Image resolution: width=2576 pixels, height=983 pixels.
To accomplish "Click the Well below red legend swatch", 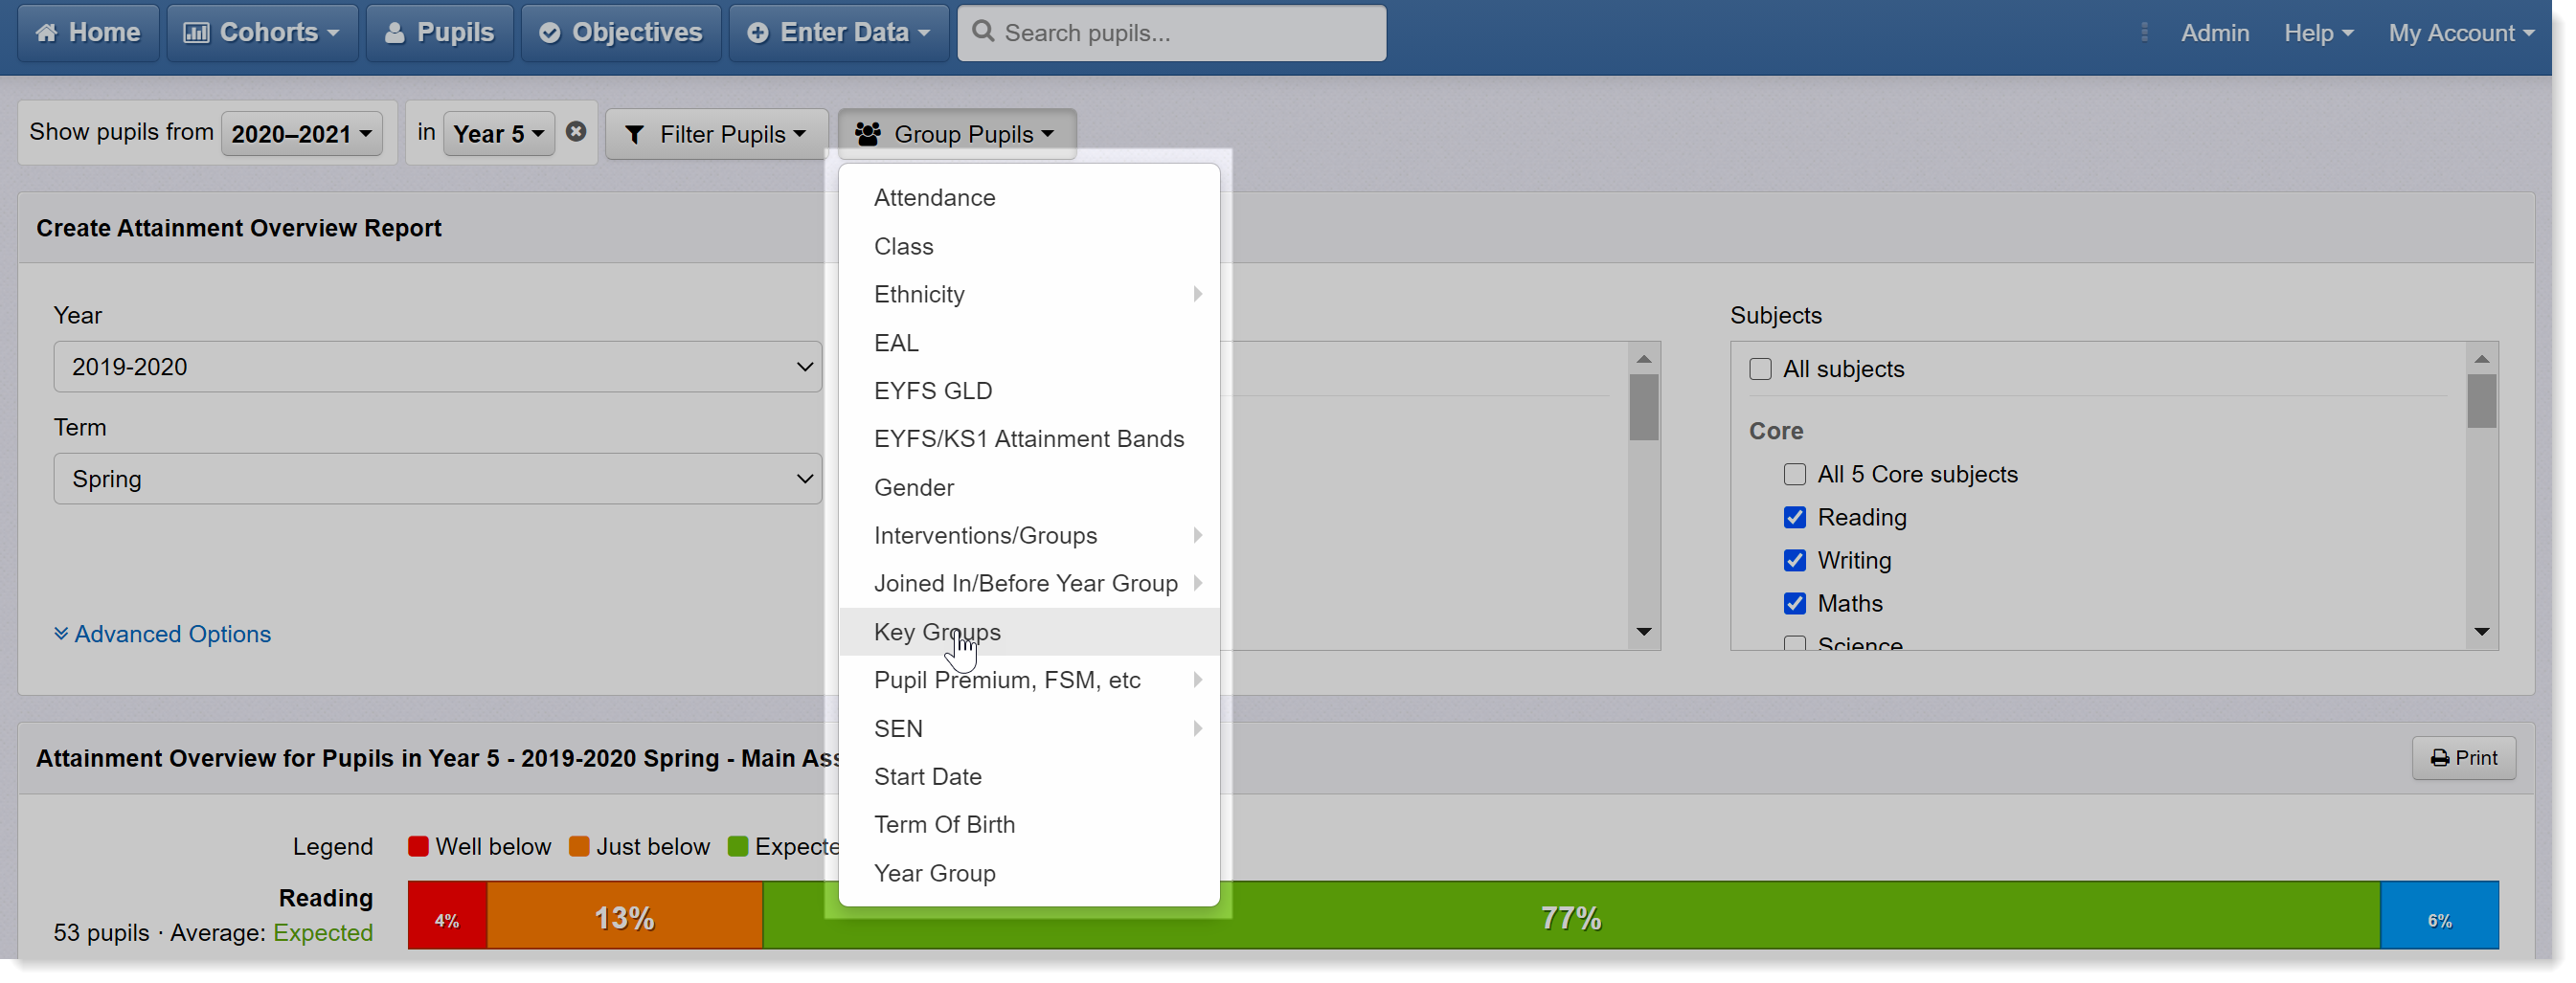I will [418, 847].
